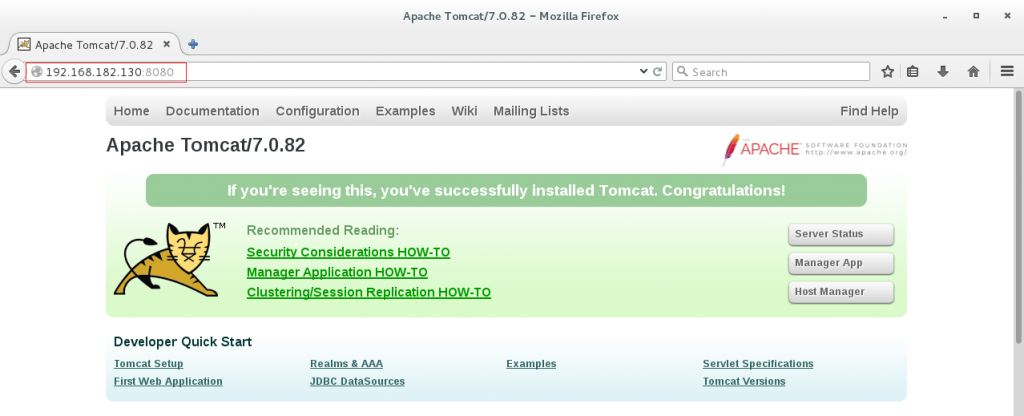Screen dimensions: 1024x416
Task: Open Examples link under Developer Quick Start
Action: click(x=531, y=364)
